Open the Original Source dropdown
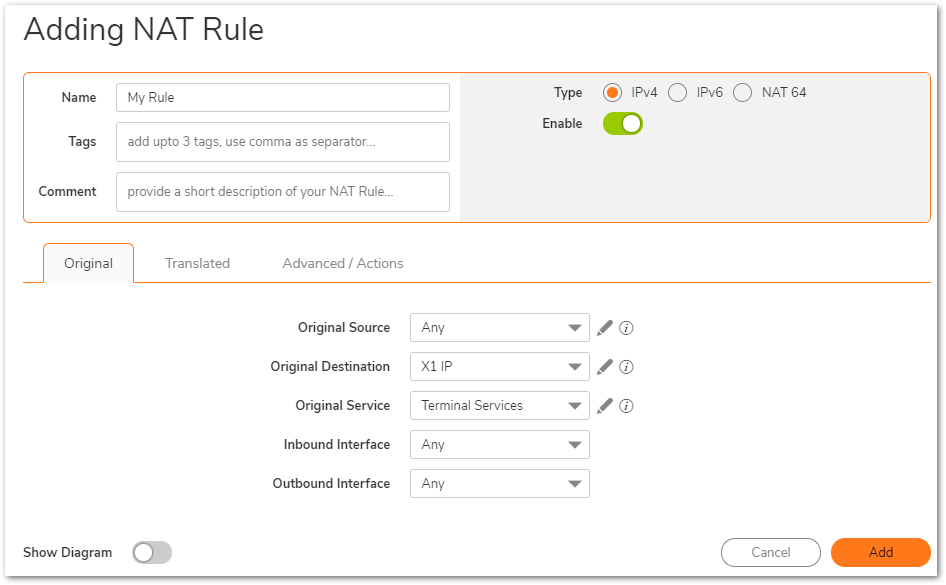The width and height of the screenshot is (946, 585). pyautogui.click(x=499, y=328)
